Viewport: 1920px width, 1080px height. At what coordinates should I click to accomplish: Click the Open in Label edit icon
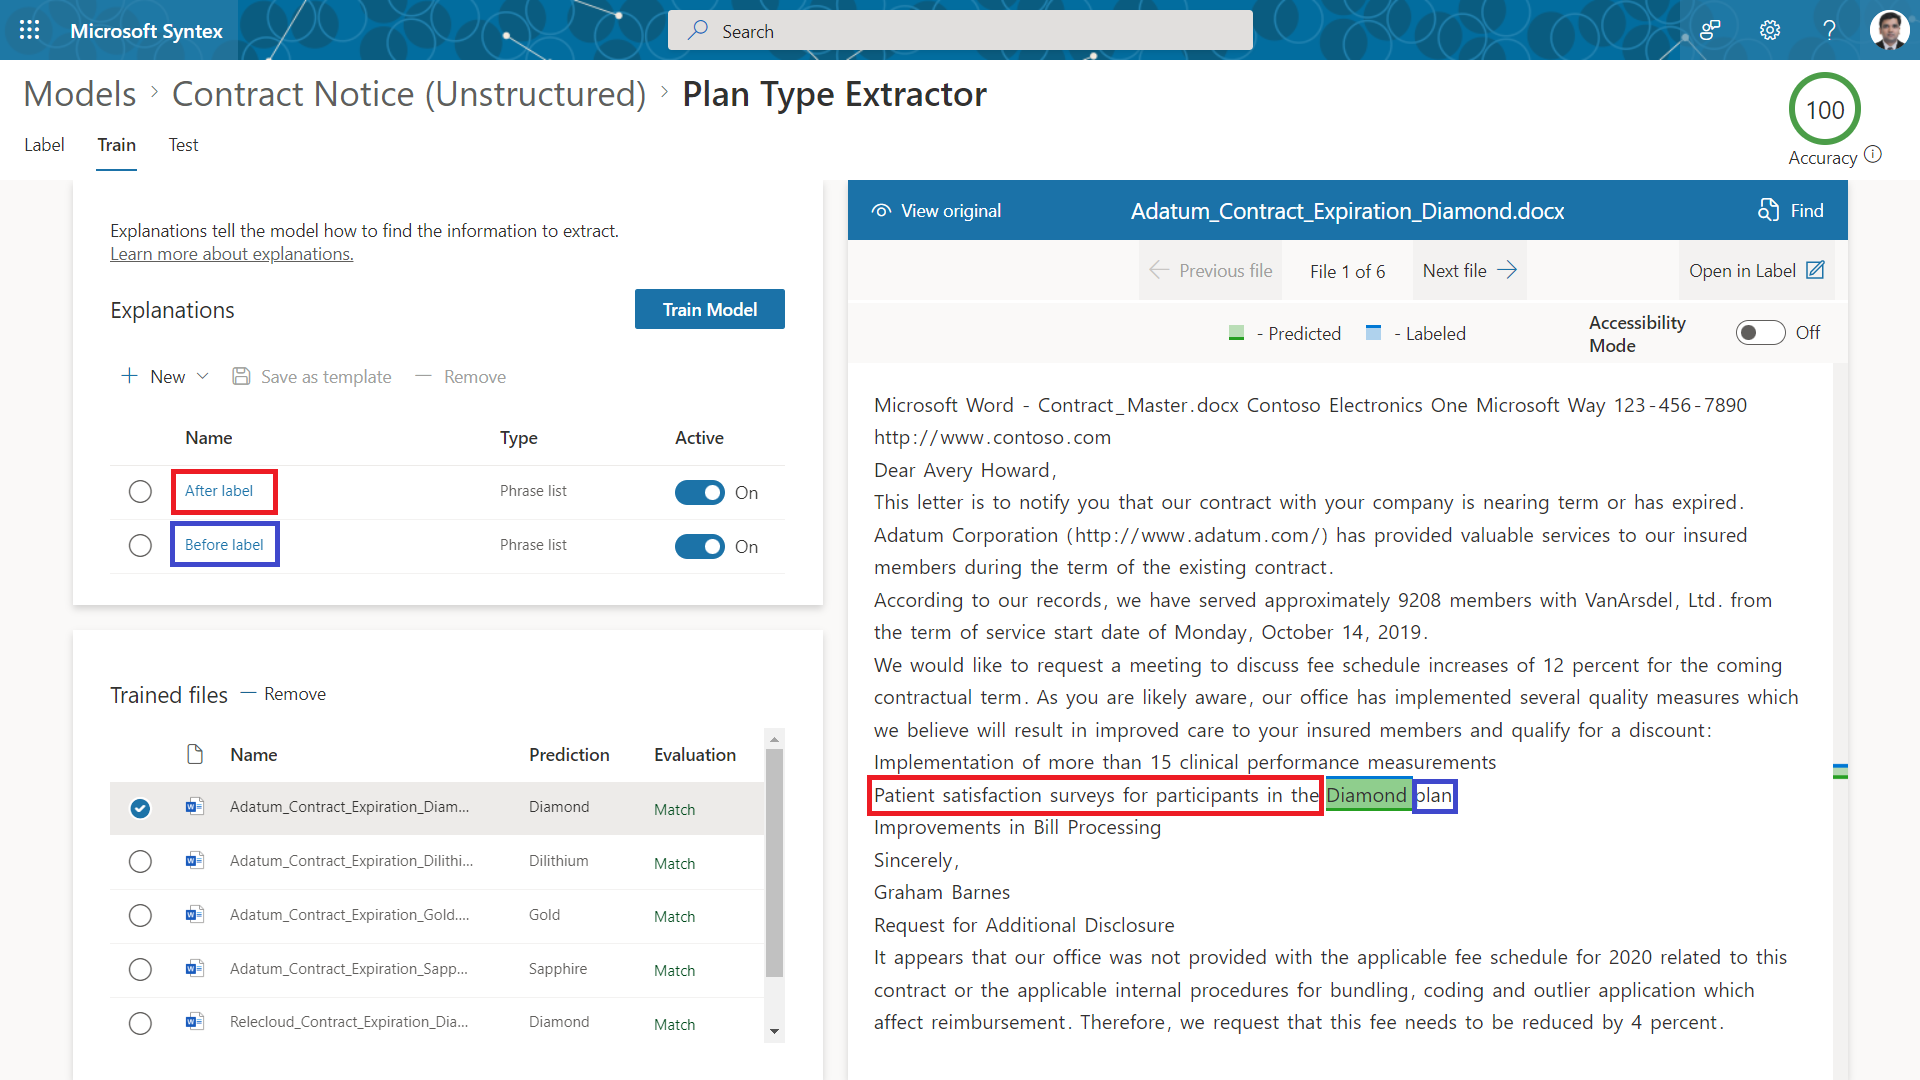coord(1815,270)
